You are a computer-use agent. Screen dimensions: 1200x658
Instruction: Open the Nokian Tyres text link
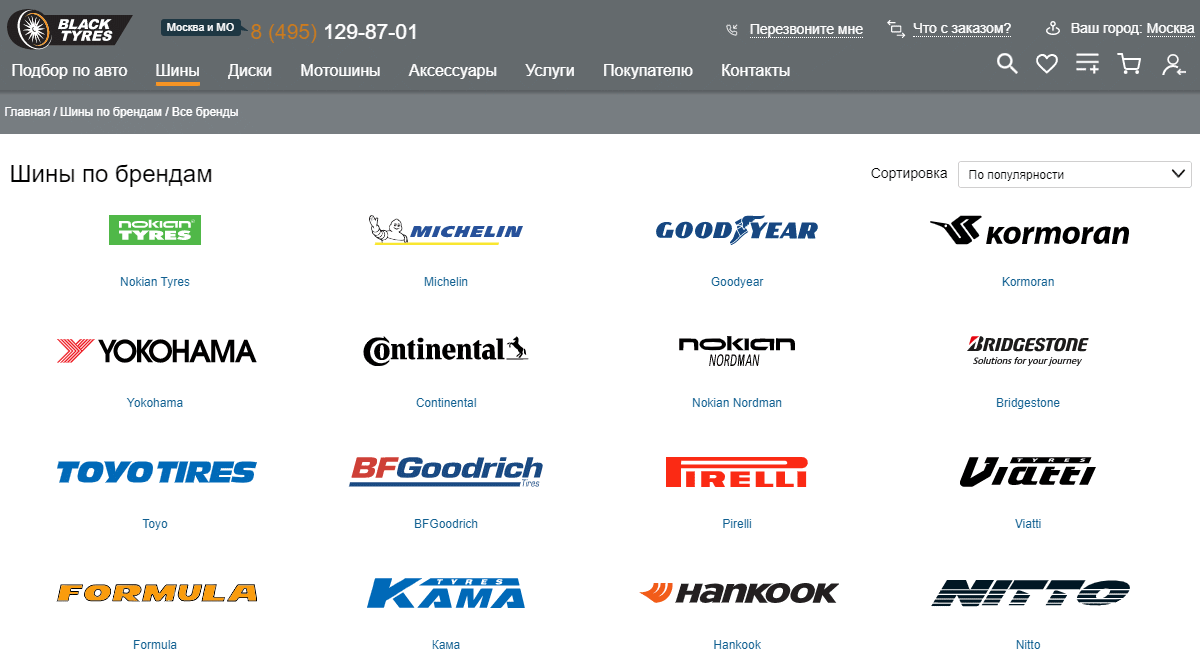pyautogui.click(x=155, y=282)
